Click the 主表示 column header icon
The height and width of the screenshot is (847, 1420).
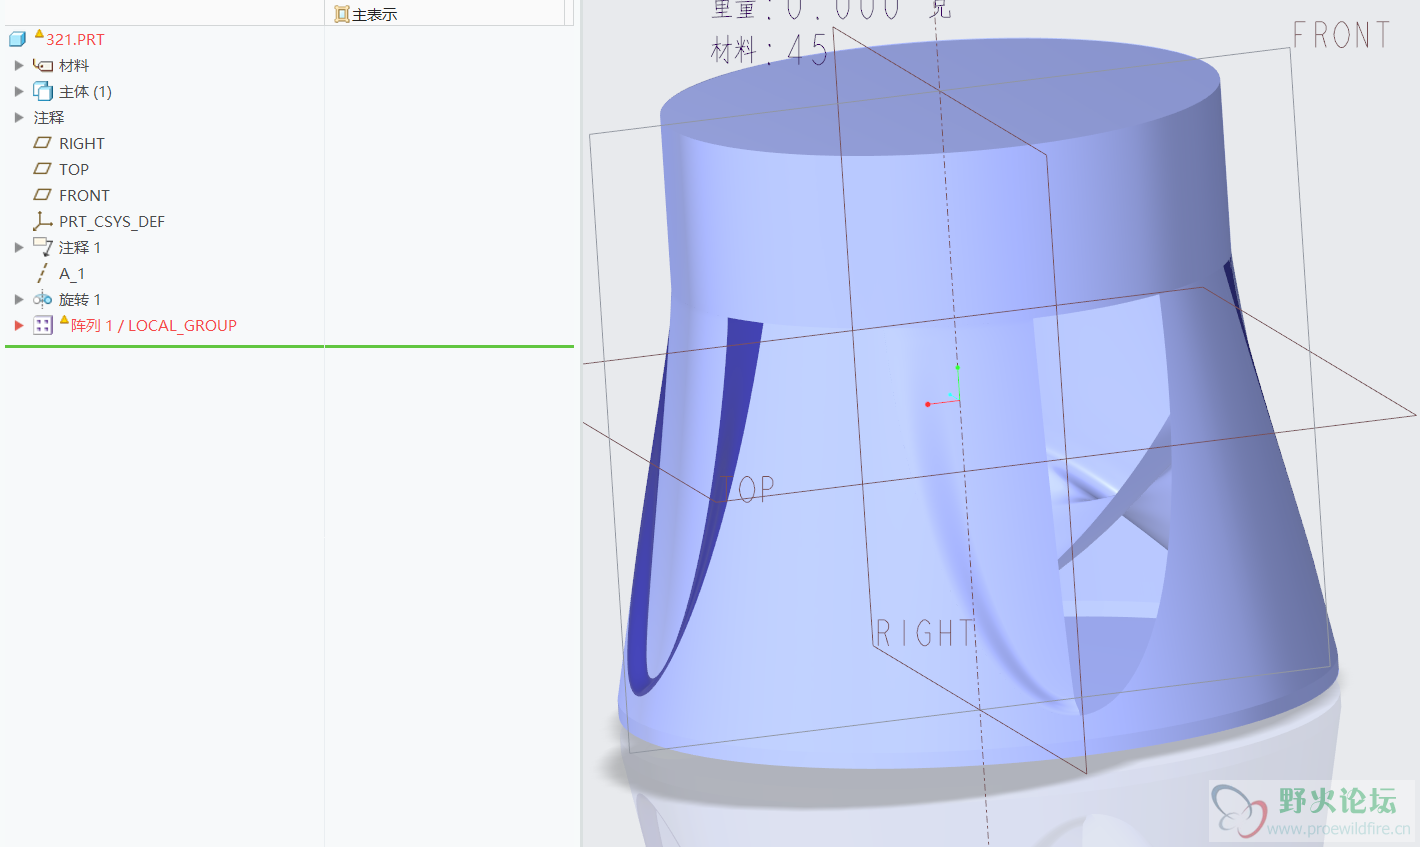point(342,14)
